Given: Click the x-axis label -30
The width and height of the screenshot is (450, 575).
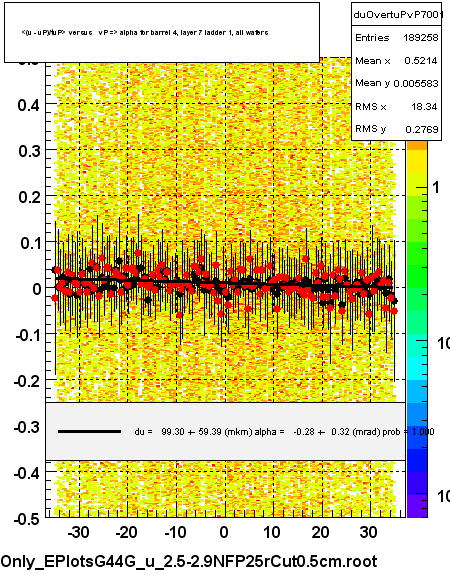Looking at the screenshot, I should 78,532.
